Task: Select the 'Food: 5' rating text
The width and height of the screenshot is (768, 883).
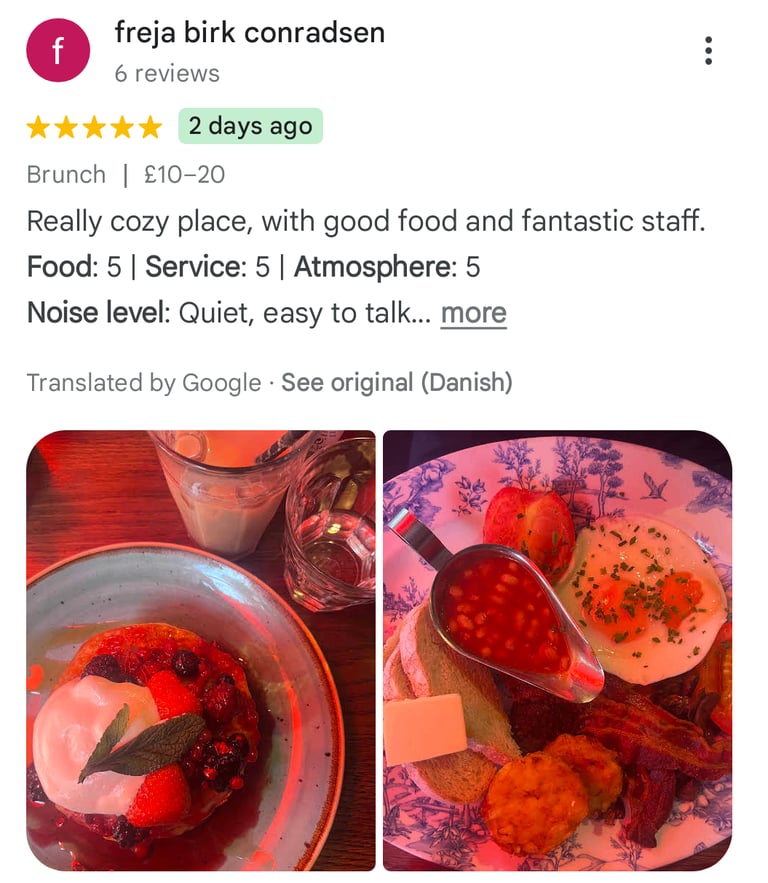Action: tap(74, 267)
